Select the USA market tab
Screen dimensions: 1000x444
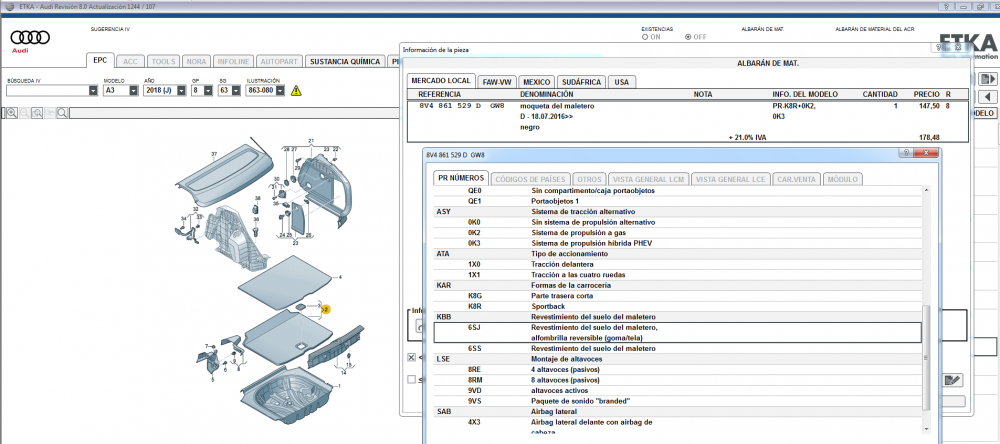(x=622, y=82)
